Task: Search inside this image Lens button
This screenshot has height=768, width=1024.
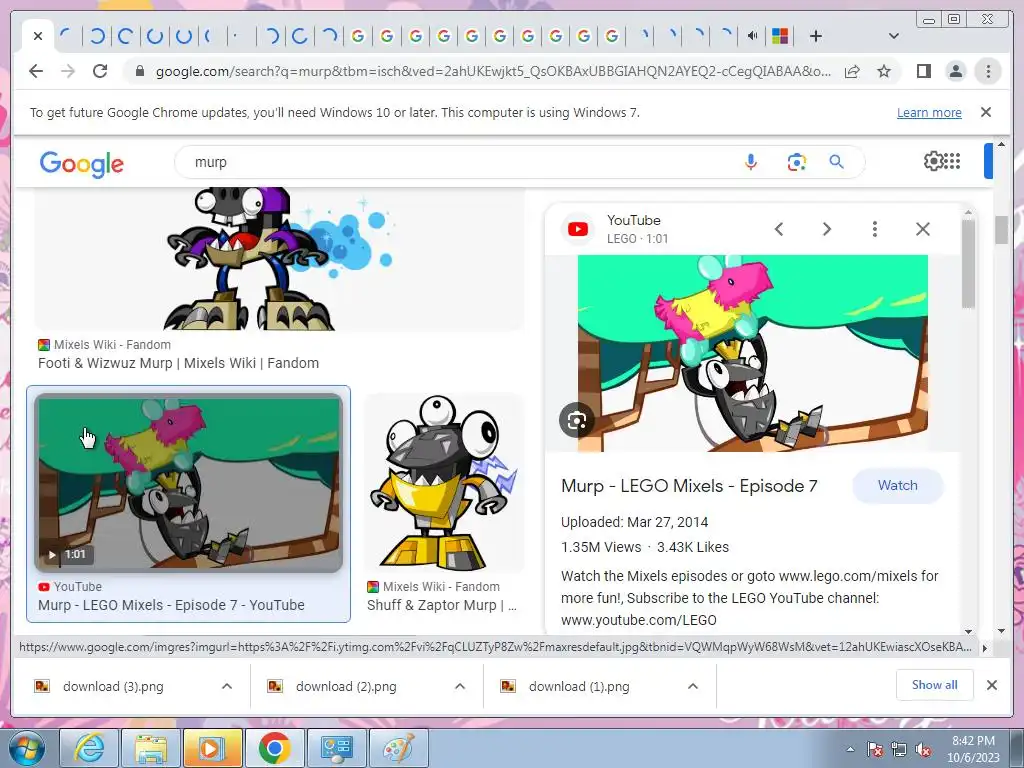Action: click(577, 421)
